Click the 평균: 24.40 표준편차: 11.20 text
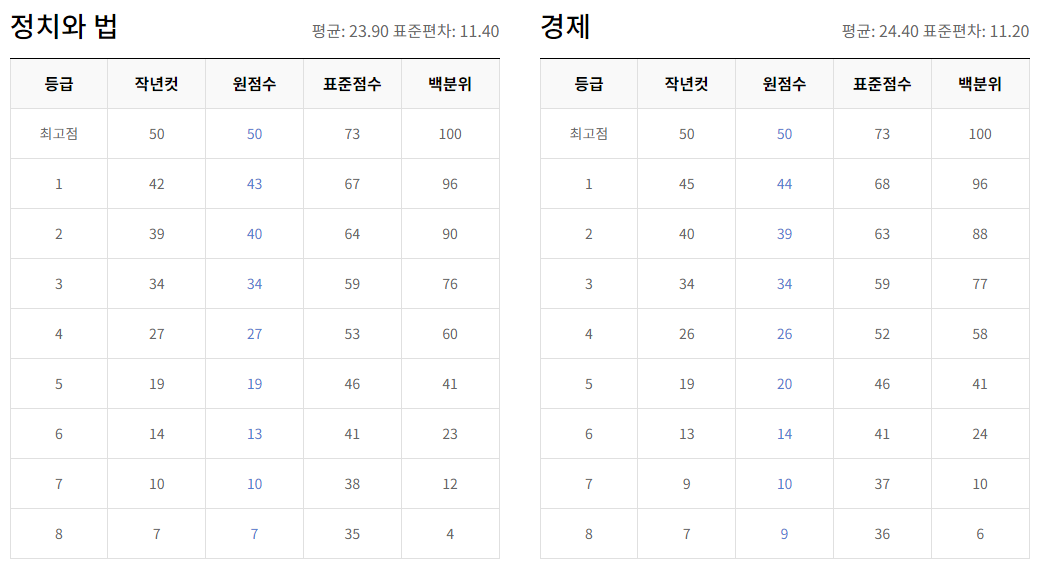The image size is (1038, 571). pyautogui.click(x=935, y=31)
